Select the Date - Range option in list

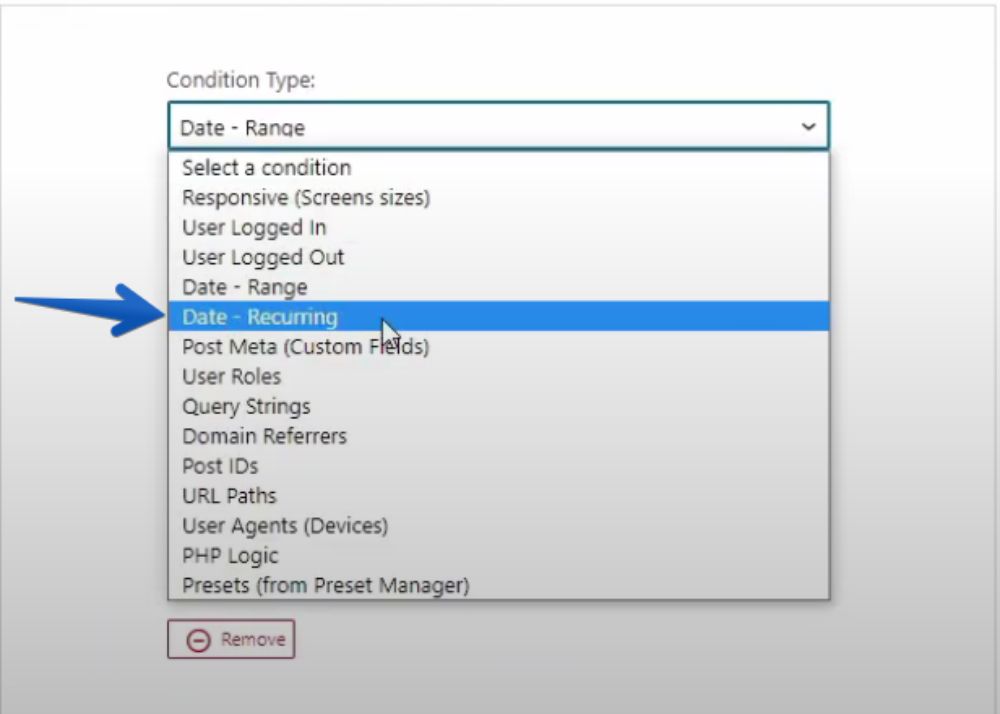[x=499, y=287]
